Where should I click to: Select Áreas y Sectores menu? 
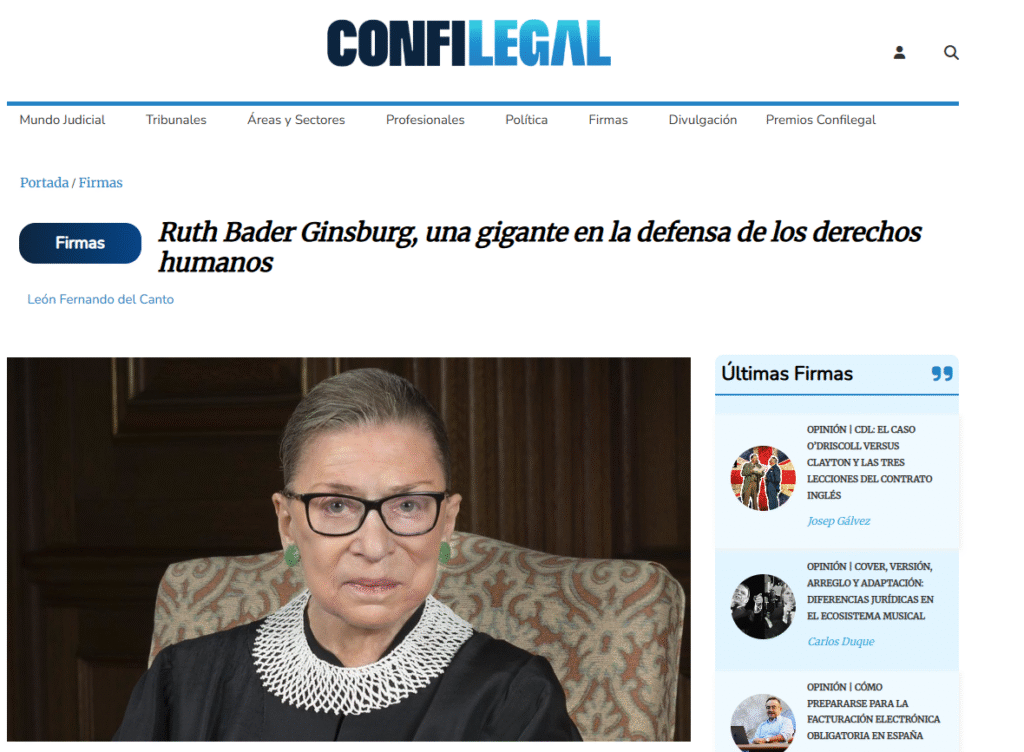click(x=296, y=119)
